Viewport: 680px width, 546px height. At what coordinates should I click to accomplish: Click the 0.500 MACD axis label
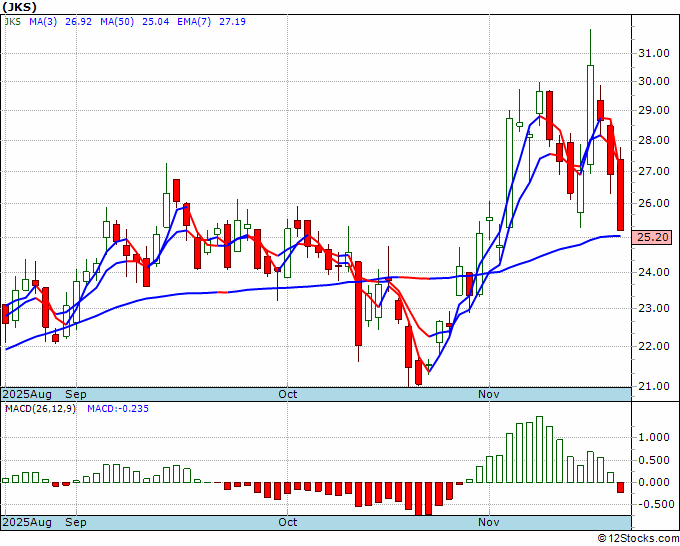click(654, 460)
